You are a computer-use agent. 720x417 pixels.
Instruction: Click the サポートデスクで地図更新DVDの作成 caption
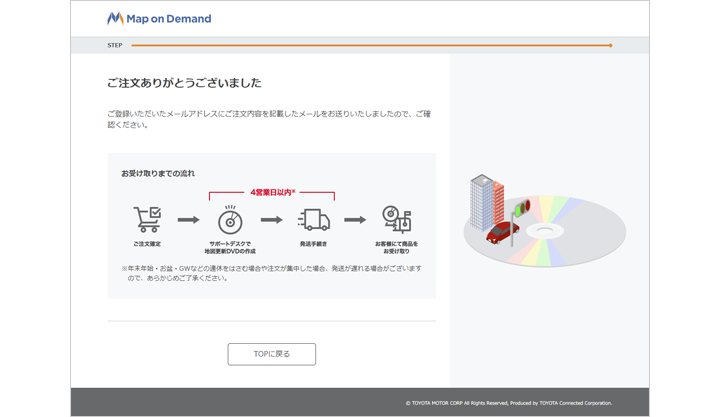click(230, 248)
